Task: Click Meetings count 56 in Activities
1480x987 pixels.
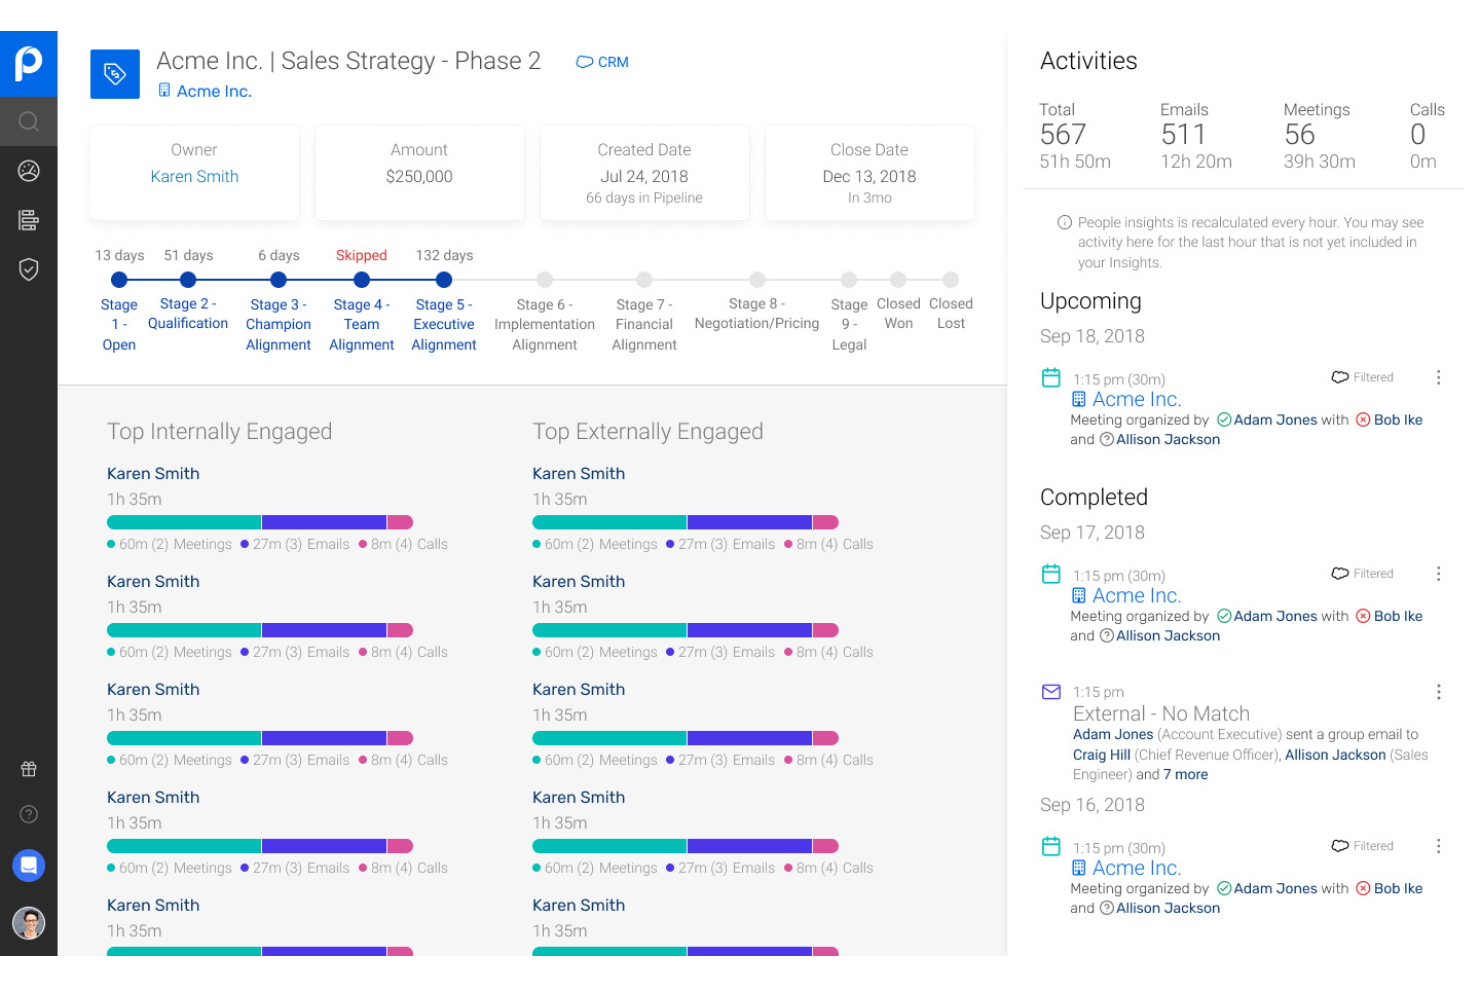Action: [1299, 134]
